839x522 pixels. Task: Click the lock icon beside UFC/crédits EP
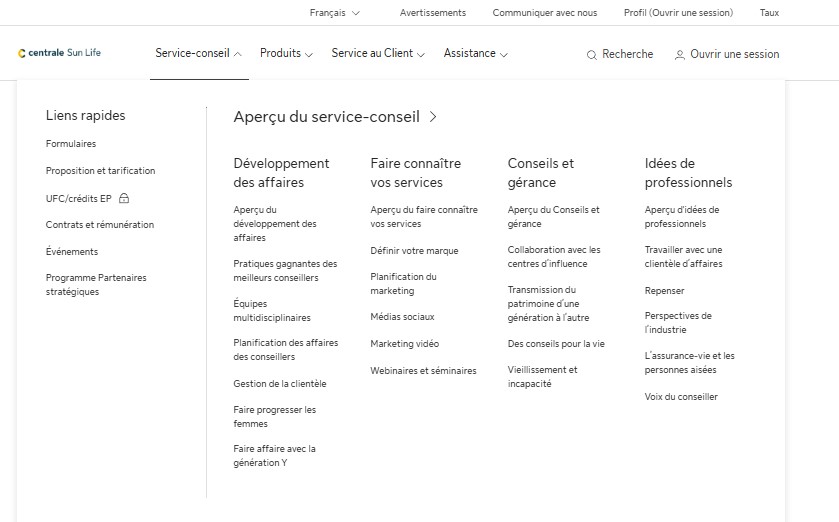click(x=125, y=198)
